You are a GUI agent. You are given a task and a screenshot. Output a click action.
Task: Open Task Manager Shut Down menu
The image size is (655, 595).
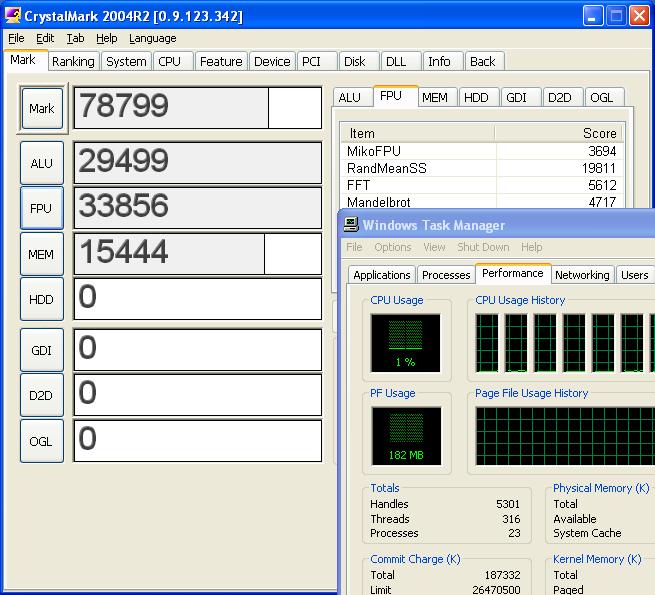(483, 247)
